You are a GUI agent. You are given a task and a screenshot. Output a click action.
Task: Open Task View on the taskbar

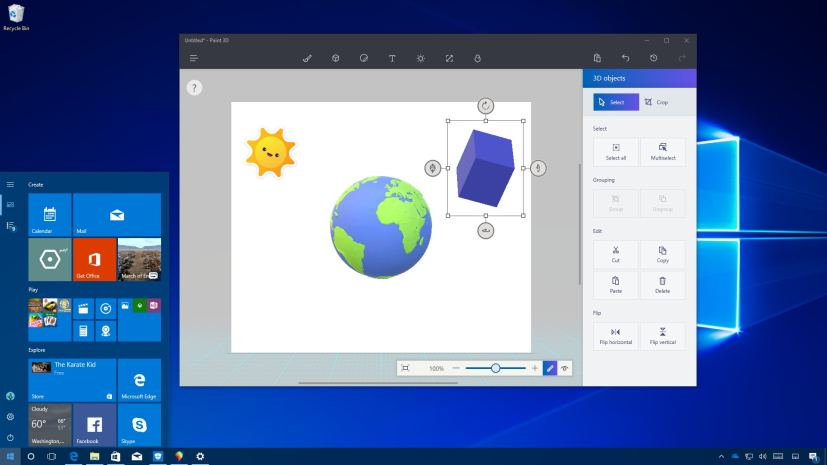click(51, 456)
